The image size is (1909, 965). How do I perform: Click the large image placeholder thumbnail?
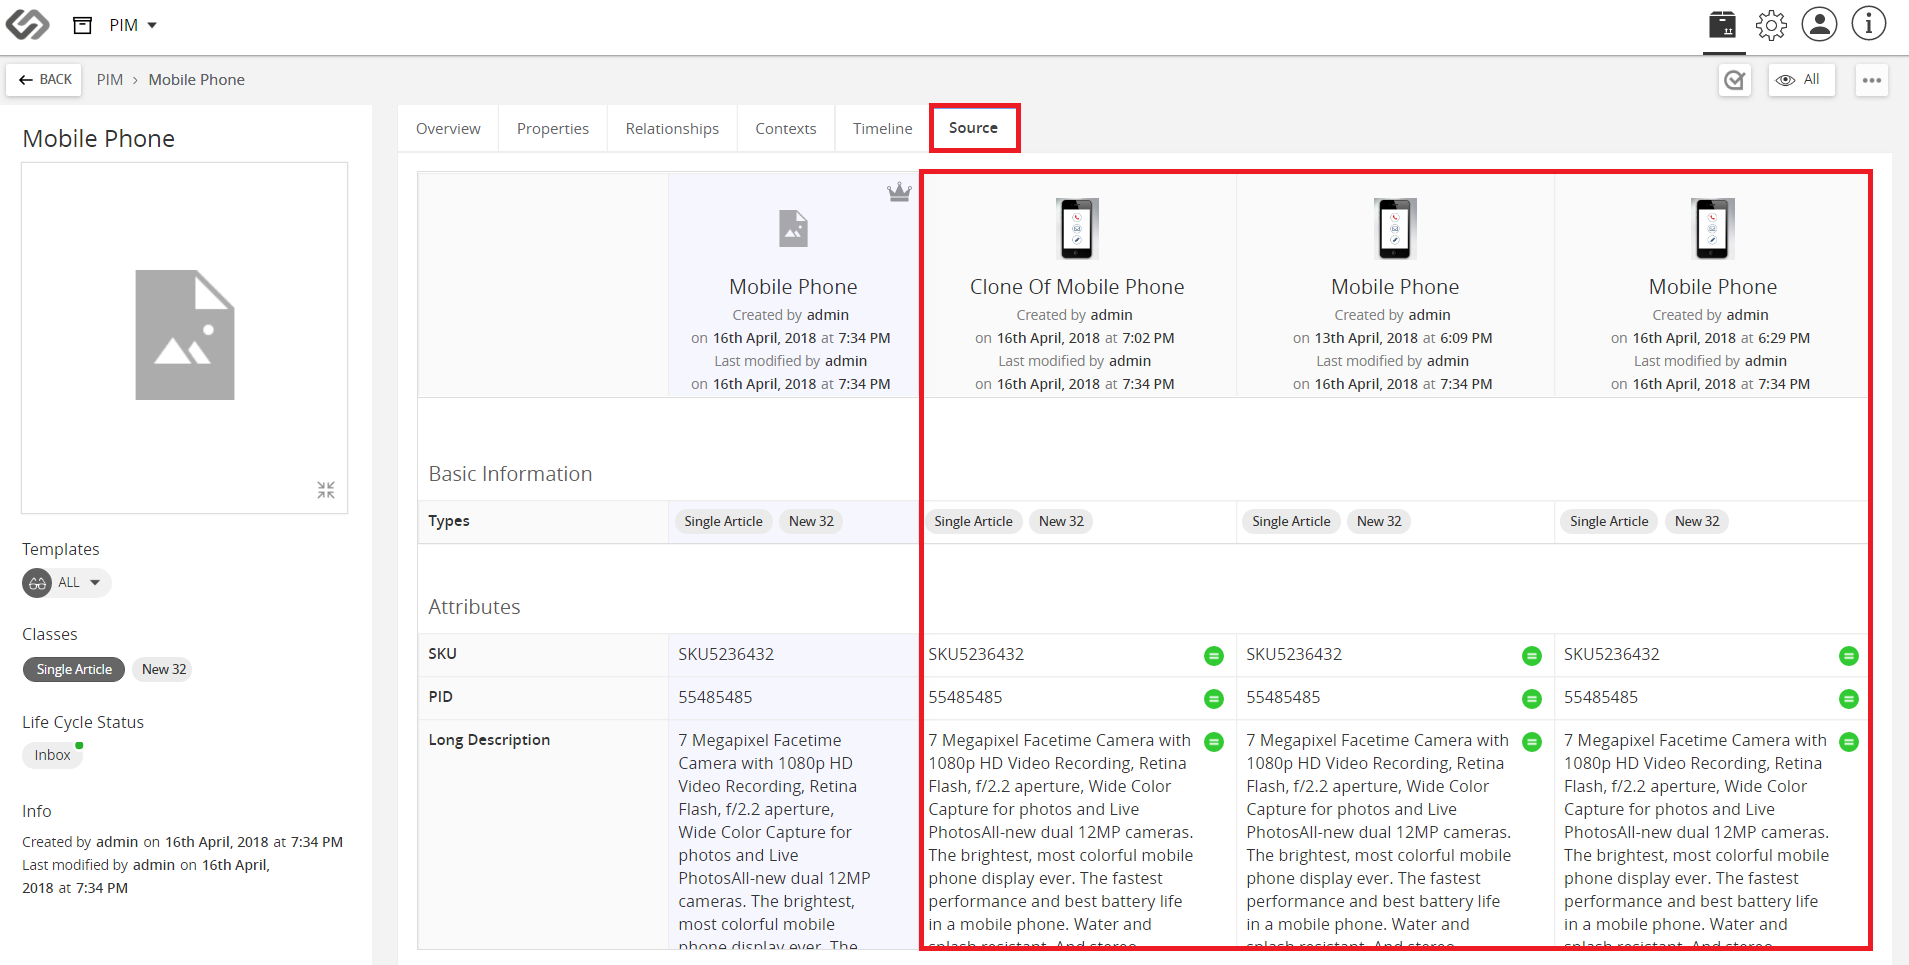185,335
